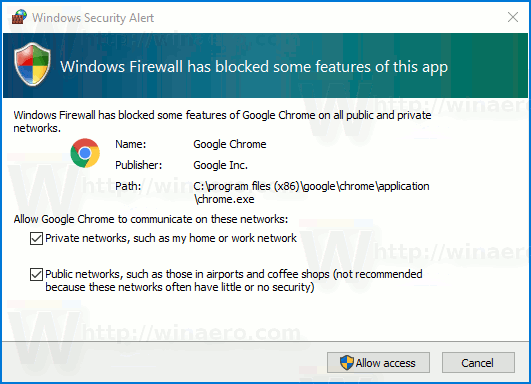
Task: Click the blocked features banner heading
Action: [254, 67]
